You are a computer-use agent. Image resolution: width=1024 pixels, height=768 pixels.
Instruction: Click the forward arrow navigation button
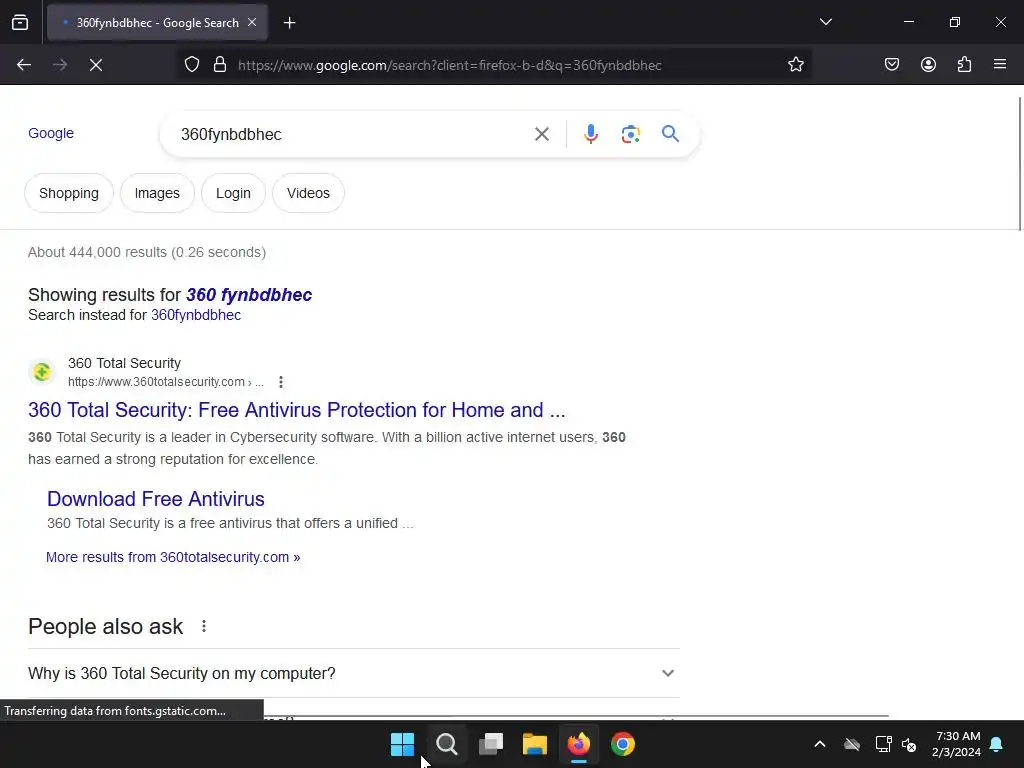tap(60, 65)
